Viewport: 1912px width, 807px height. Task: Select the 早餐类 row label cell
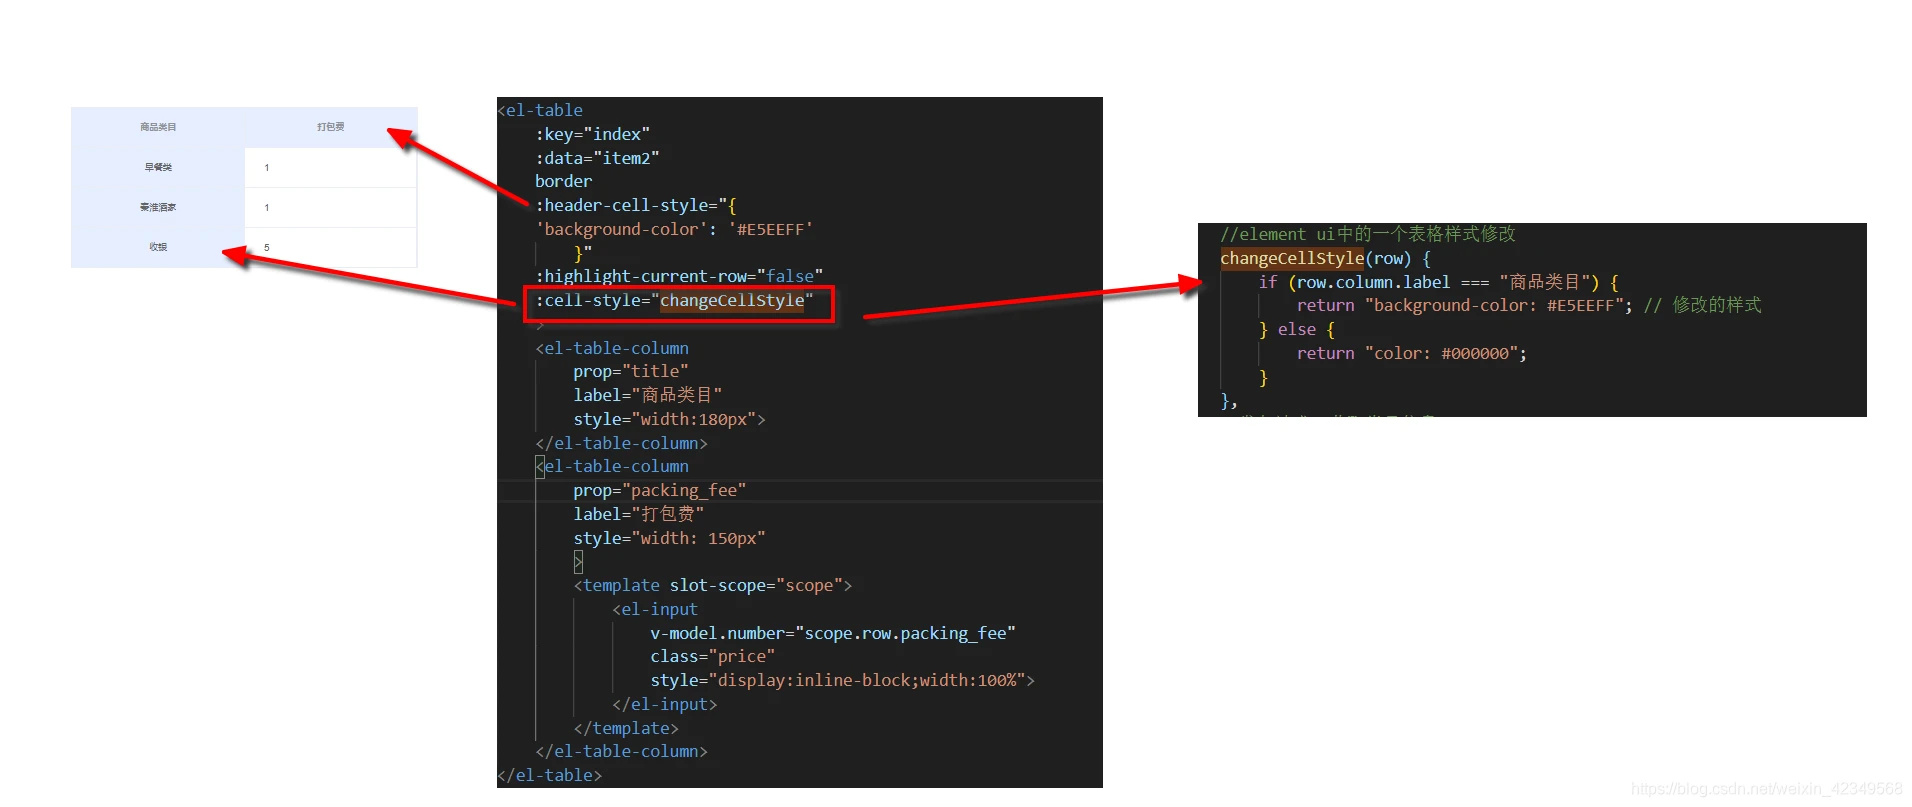(x=158, y=167)
